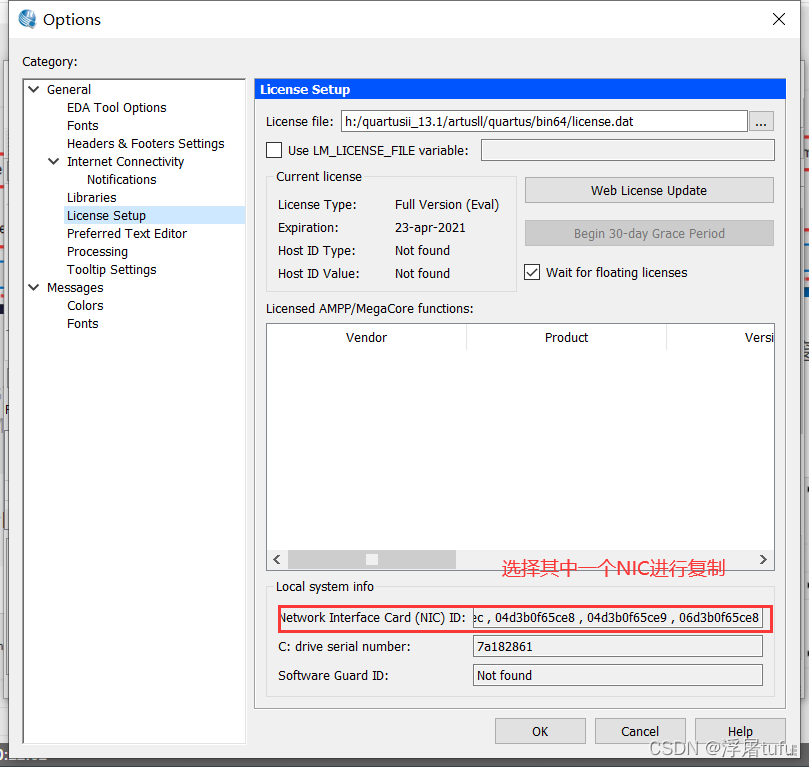Click the Host ID Type label
This screenshot has width=809, height=767.
[317, 251]
